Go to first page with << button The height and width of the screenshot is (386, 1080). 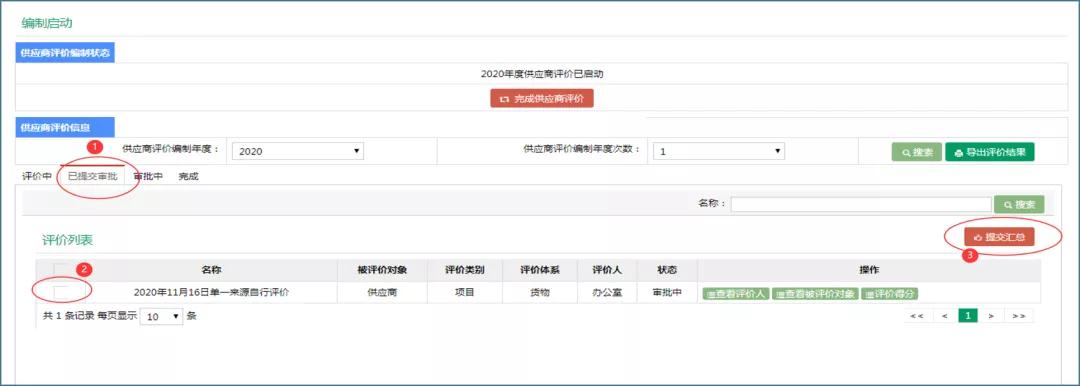(916, 316)
